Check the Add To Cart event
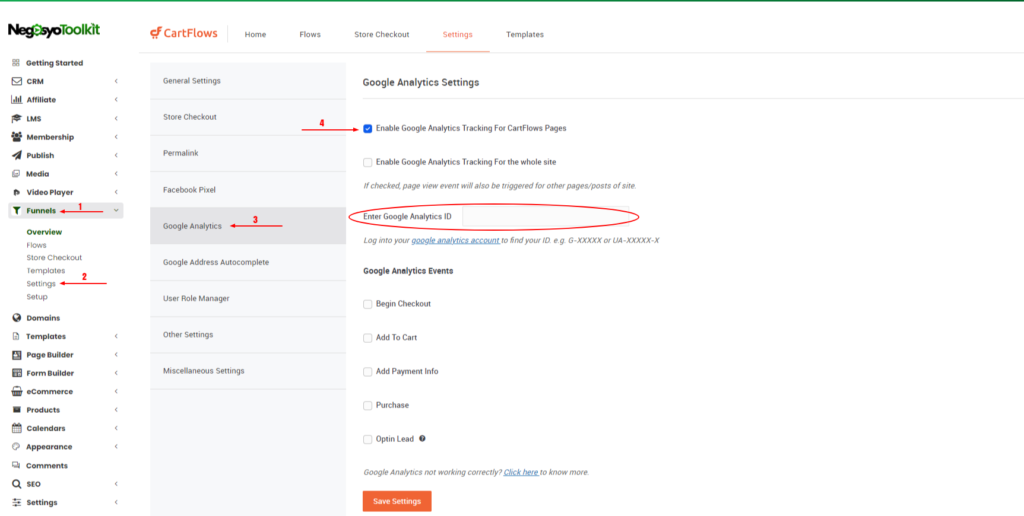1024x516 pixels. click(368, 338)
